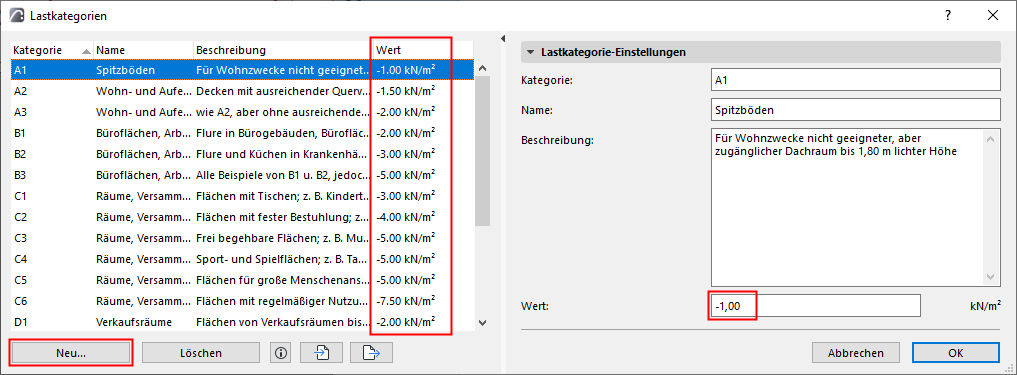This screenshot has width=1017, height=375.
Task: Click the Beschreibung scroll up arrow
Action: click(990, 138)
